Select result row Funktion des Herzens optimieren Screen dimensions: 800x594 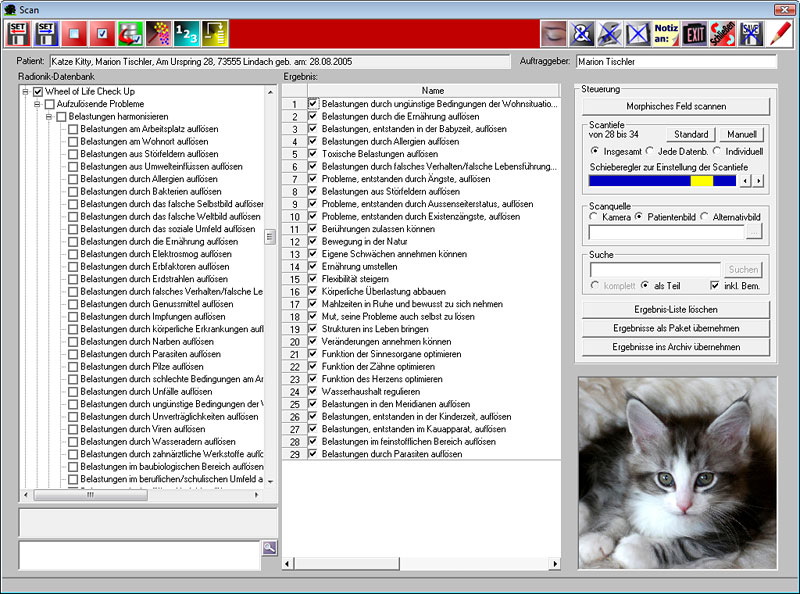click(382, 379)
